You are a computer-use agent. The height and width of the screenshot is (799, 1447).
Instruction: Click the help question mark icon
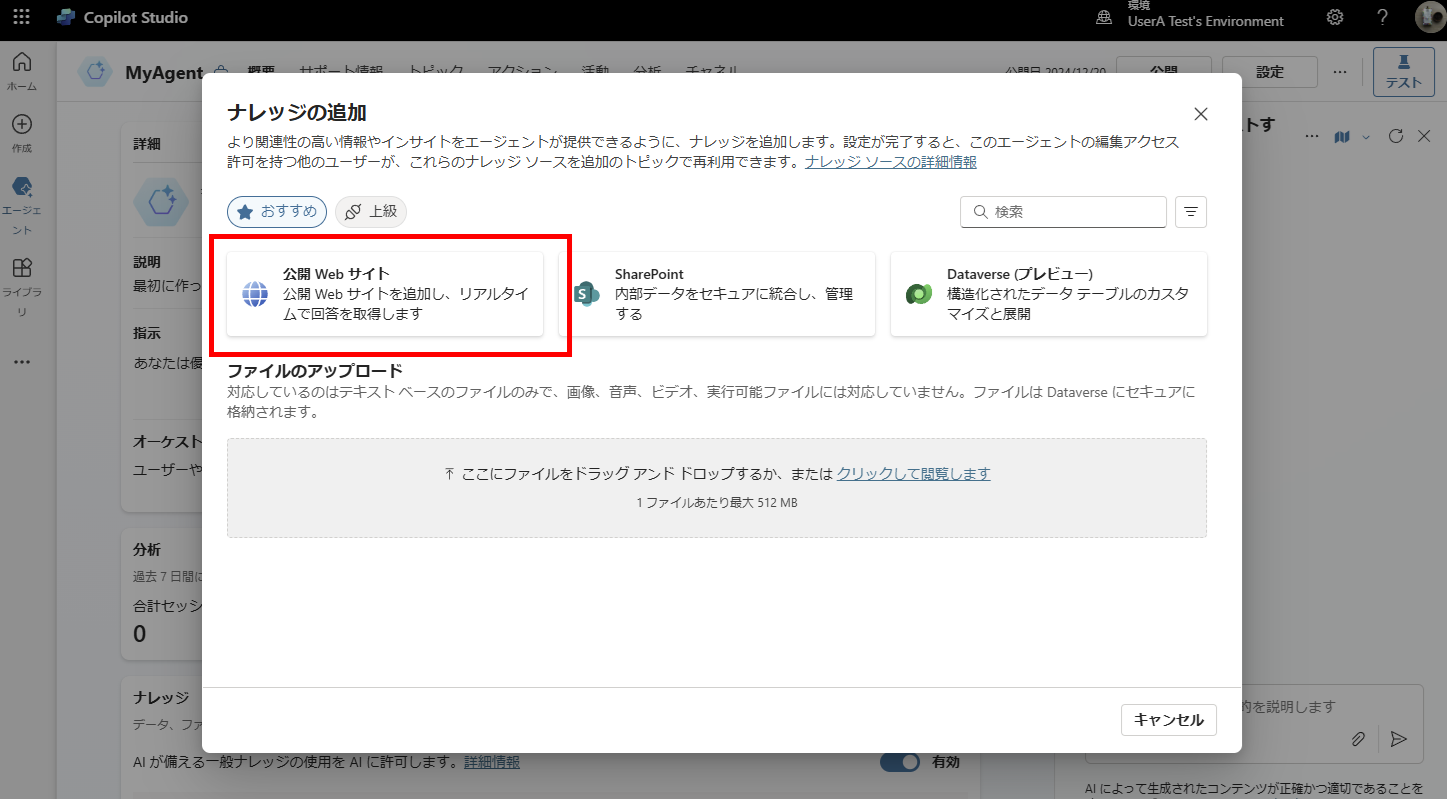click(x=1383, y=18)
